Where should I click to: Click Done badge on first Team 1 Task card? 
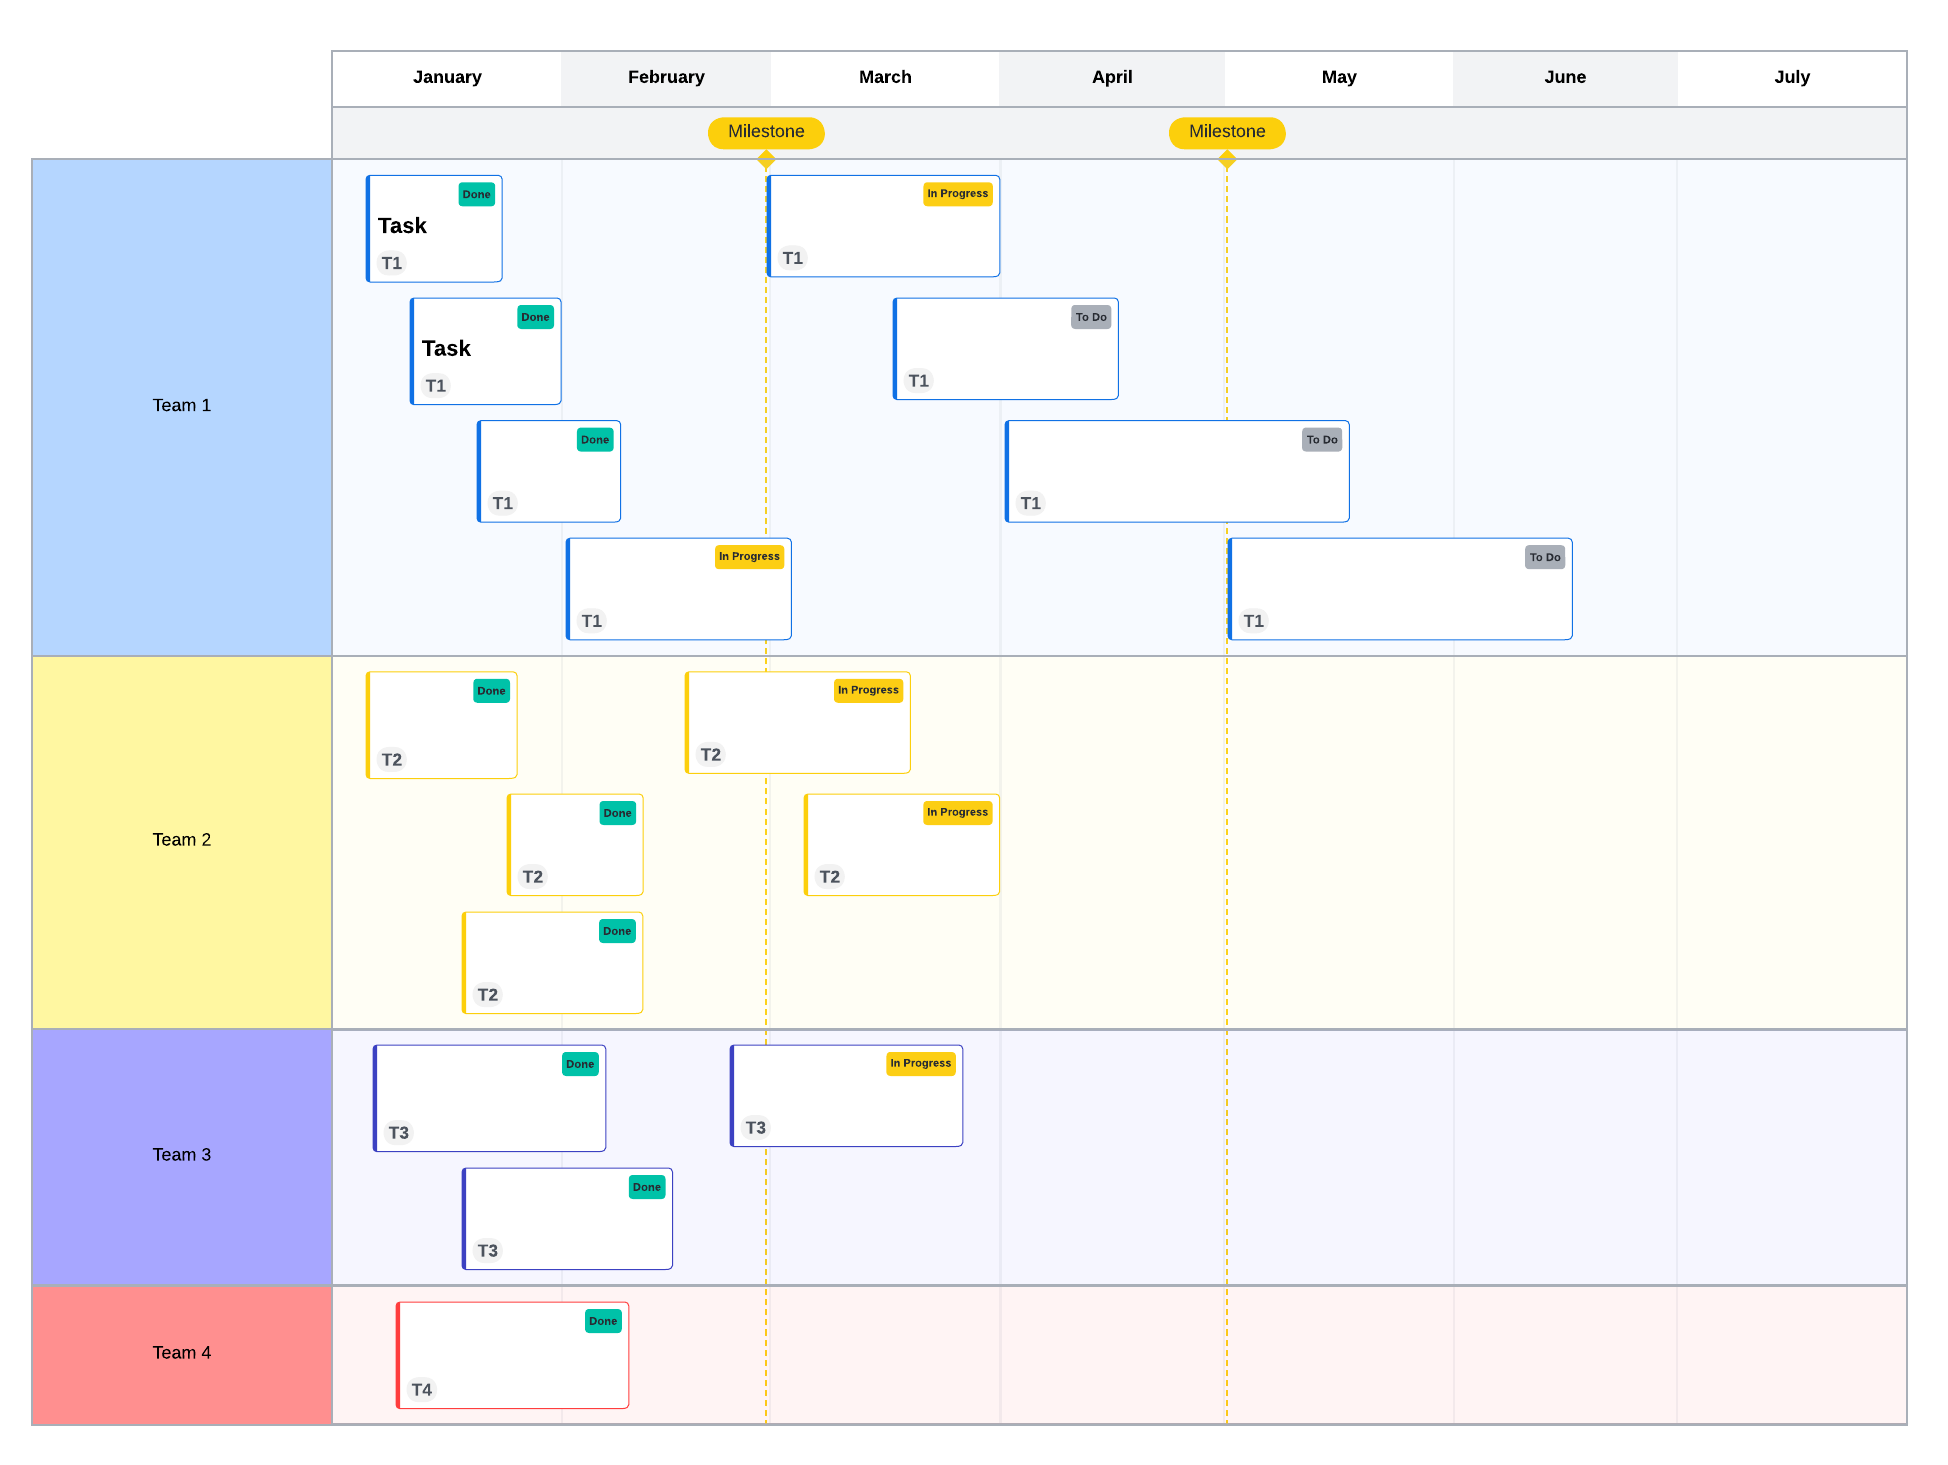[476, 194]
